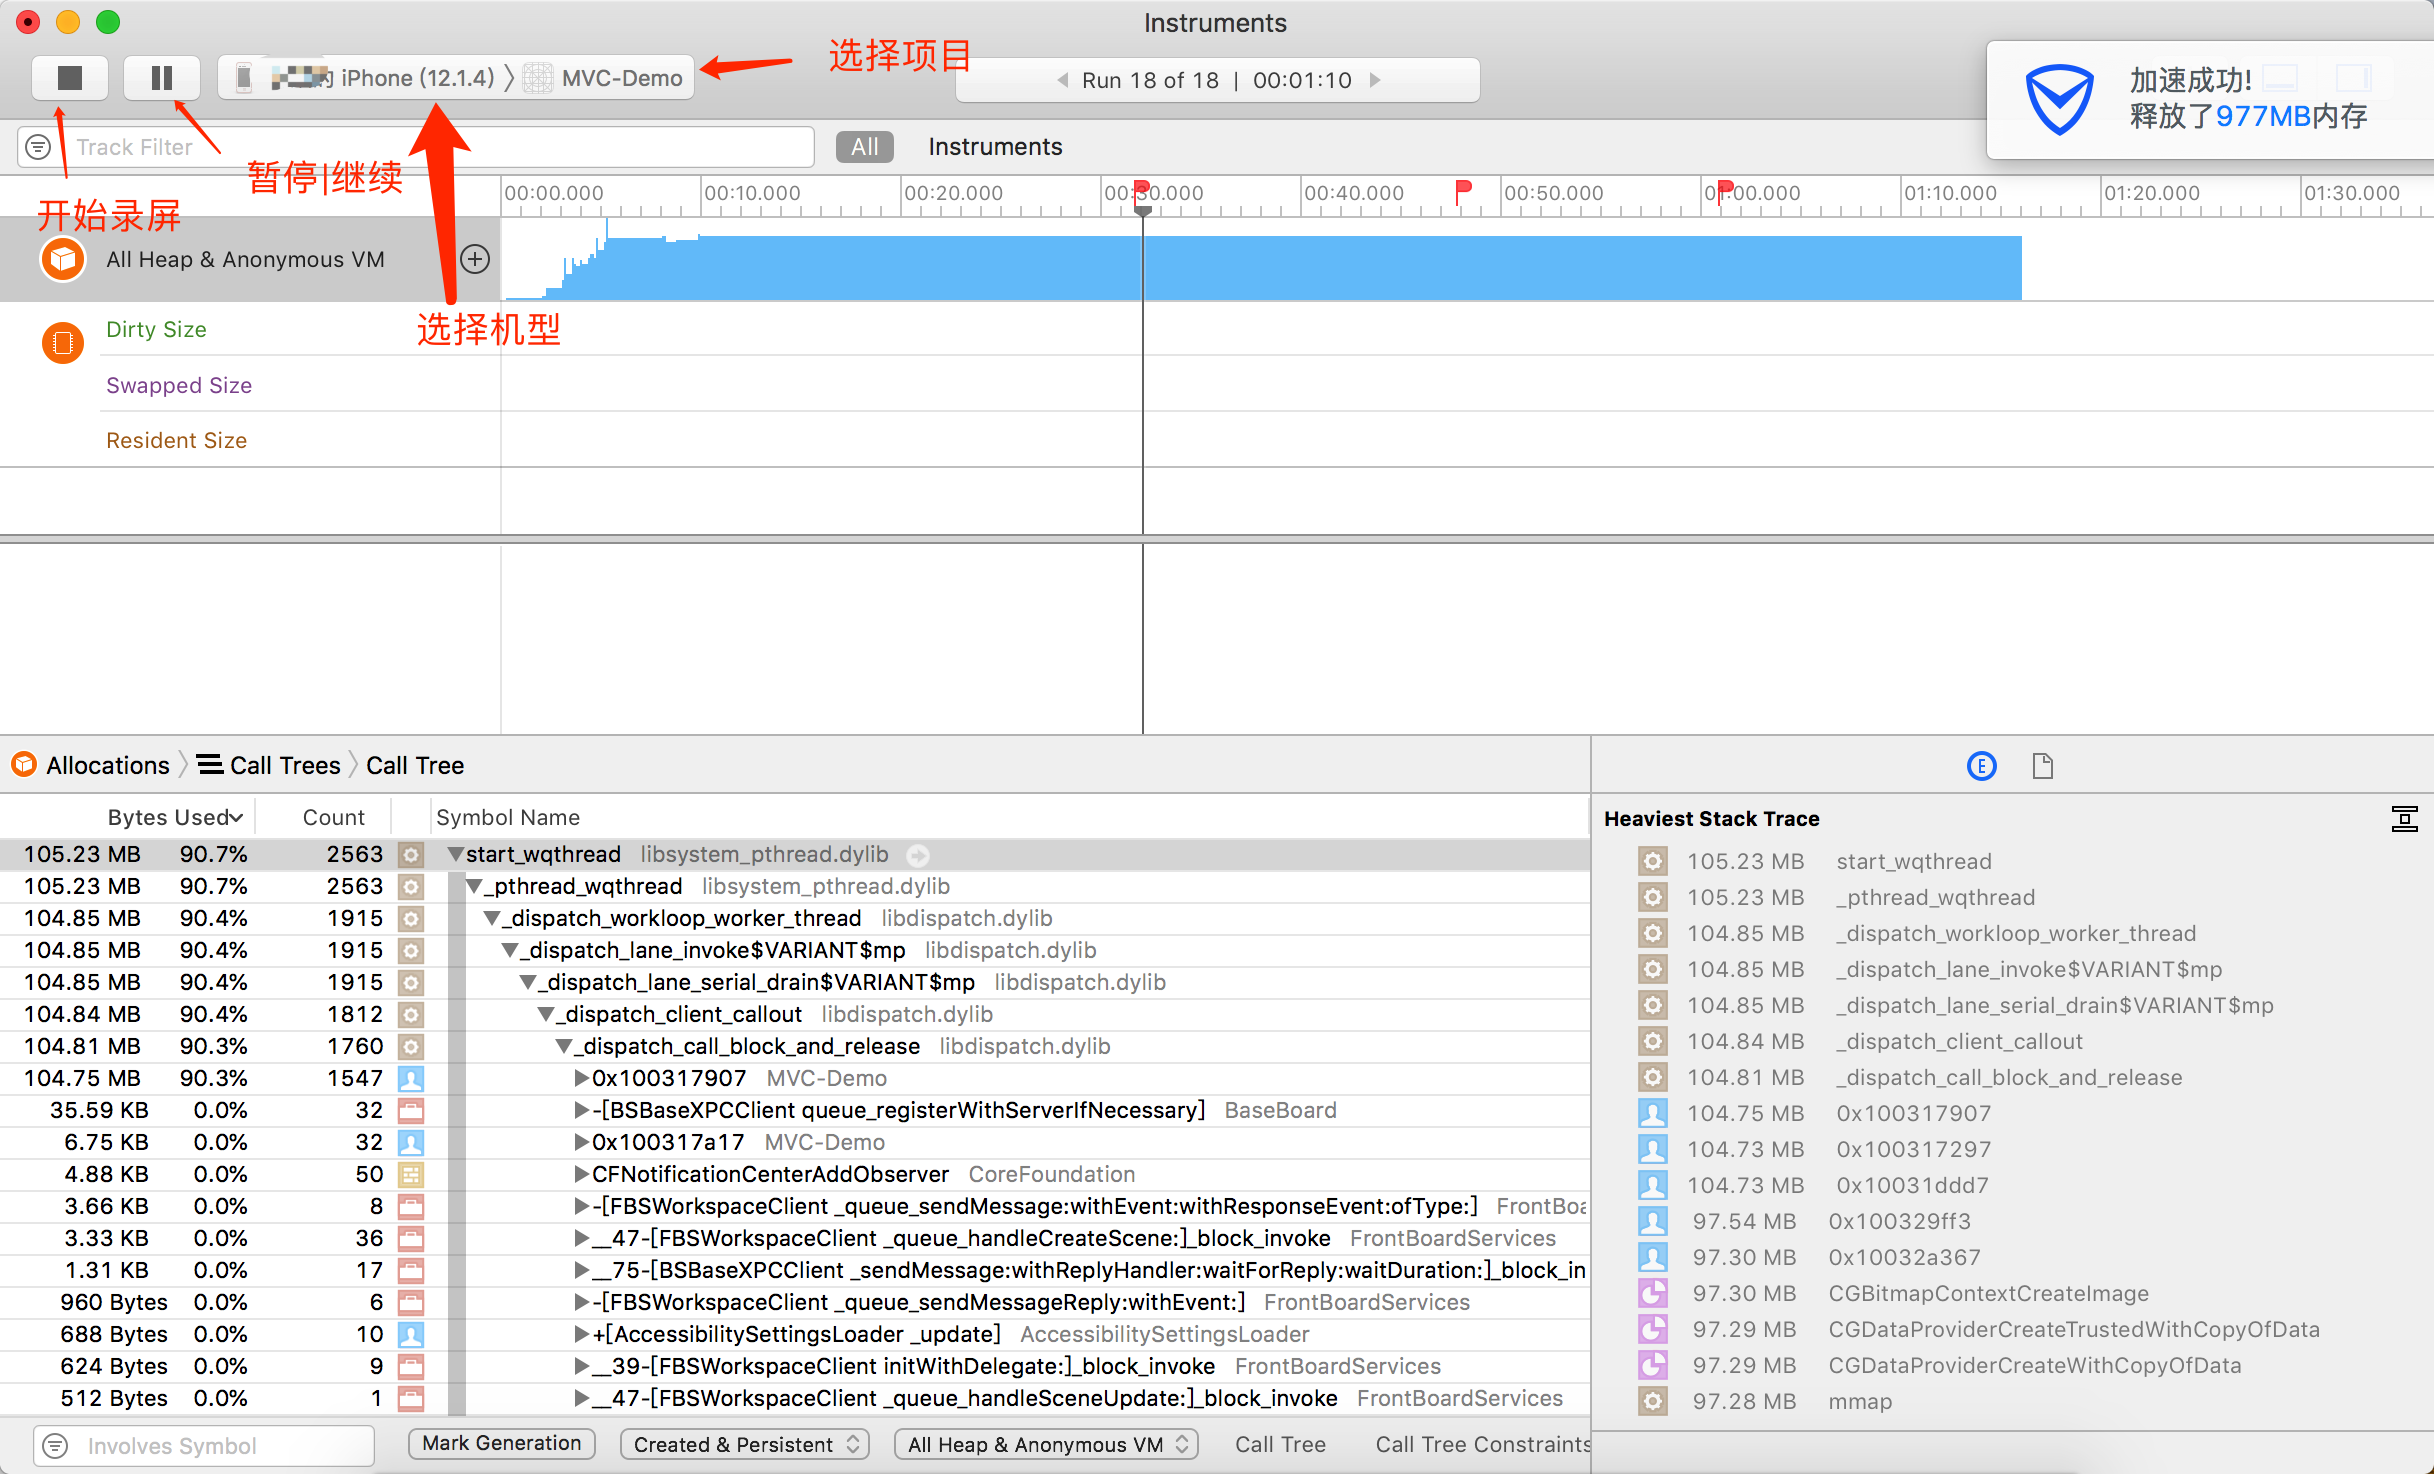Click user code icon on 0x100317907 row
The width and height of the screenshot is (2434, 1474).
tap(411, 1079)
